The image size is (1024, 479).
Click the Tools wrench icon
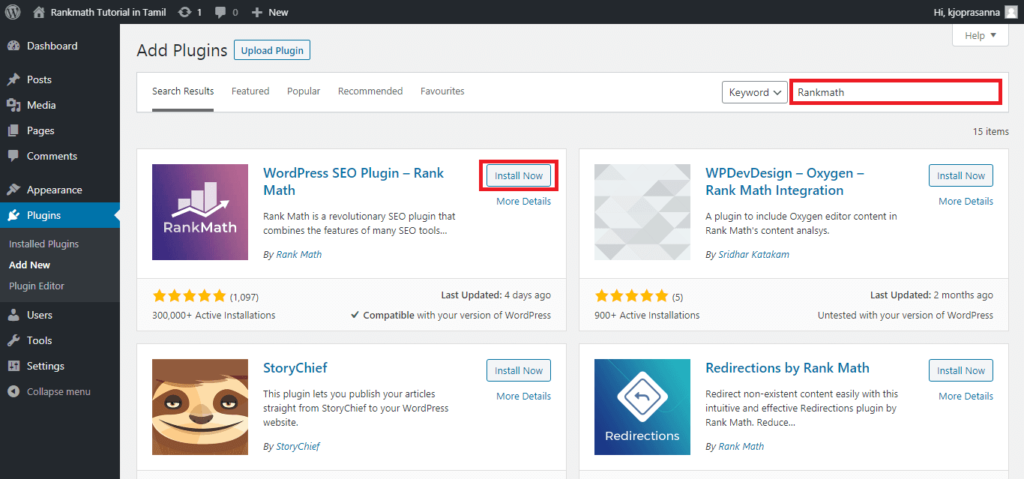(x=13, y=340)
